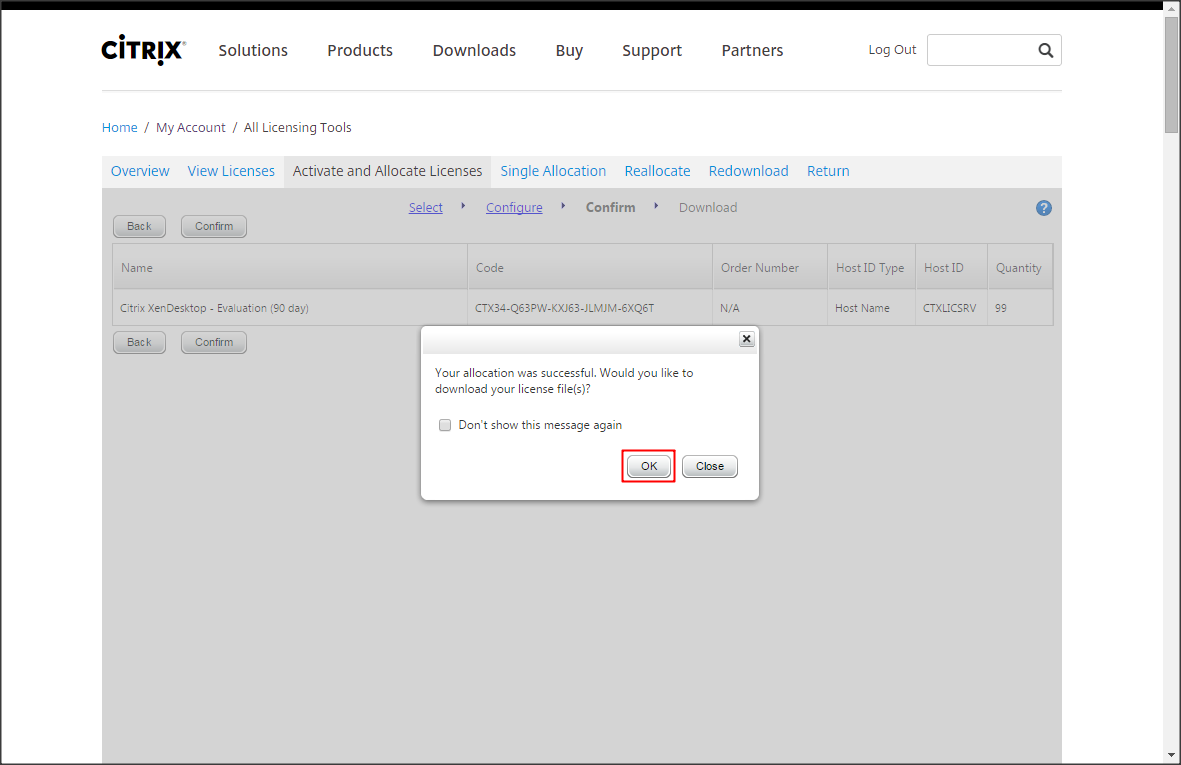
Task: Check "Don't show this message again"
Action: point(445,425)
